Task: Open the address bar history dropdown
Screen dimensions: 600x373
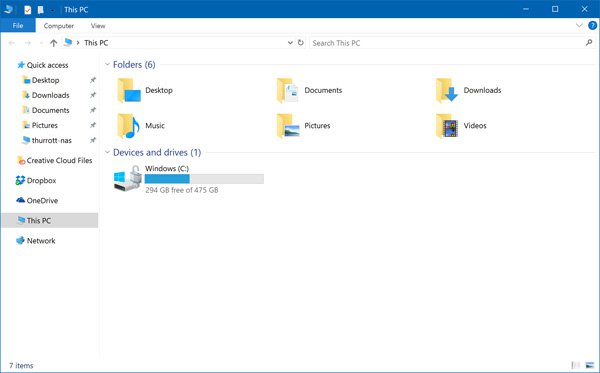Action: 290,43
